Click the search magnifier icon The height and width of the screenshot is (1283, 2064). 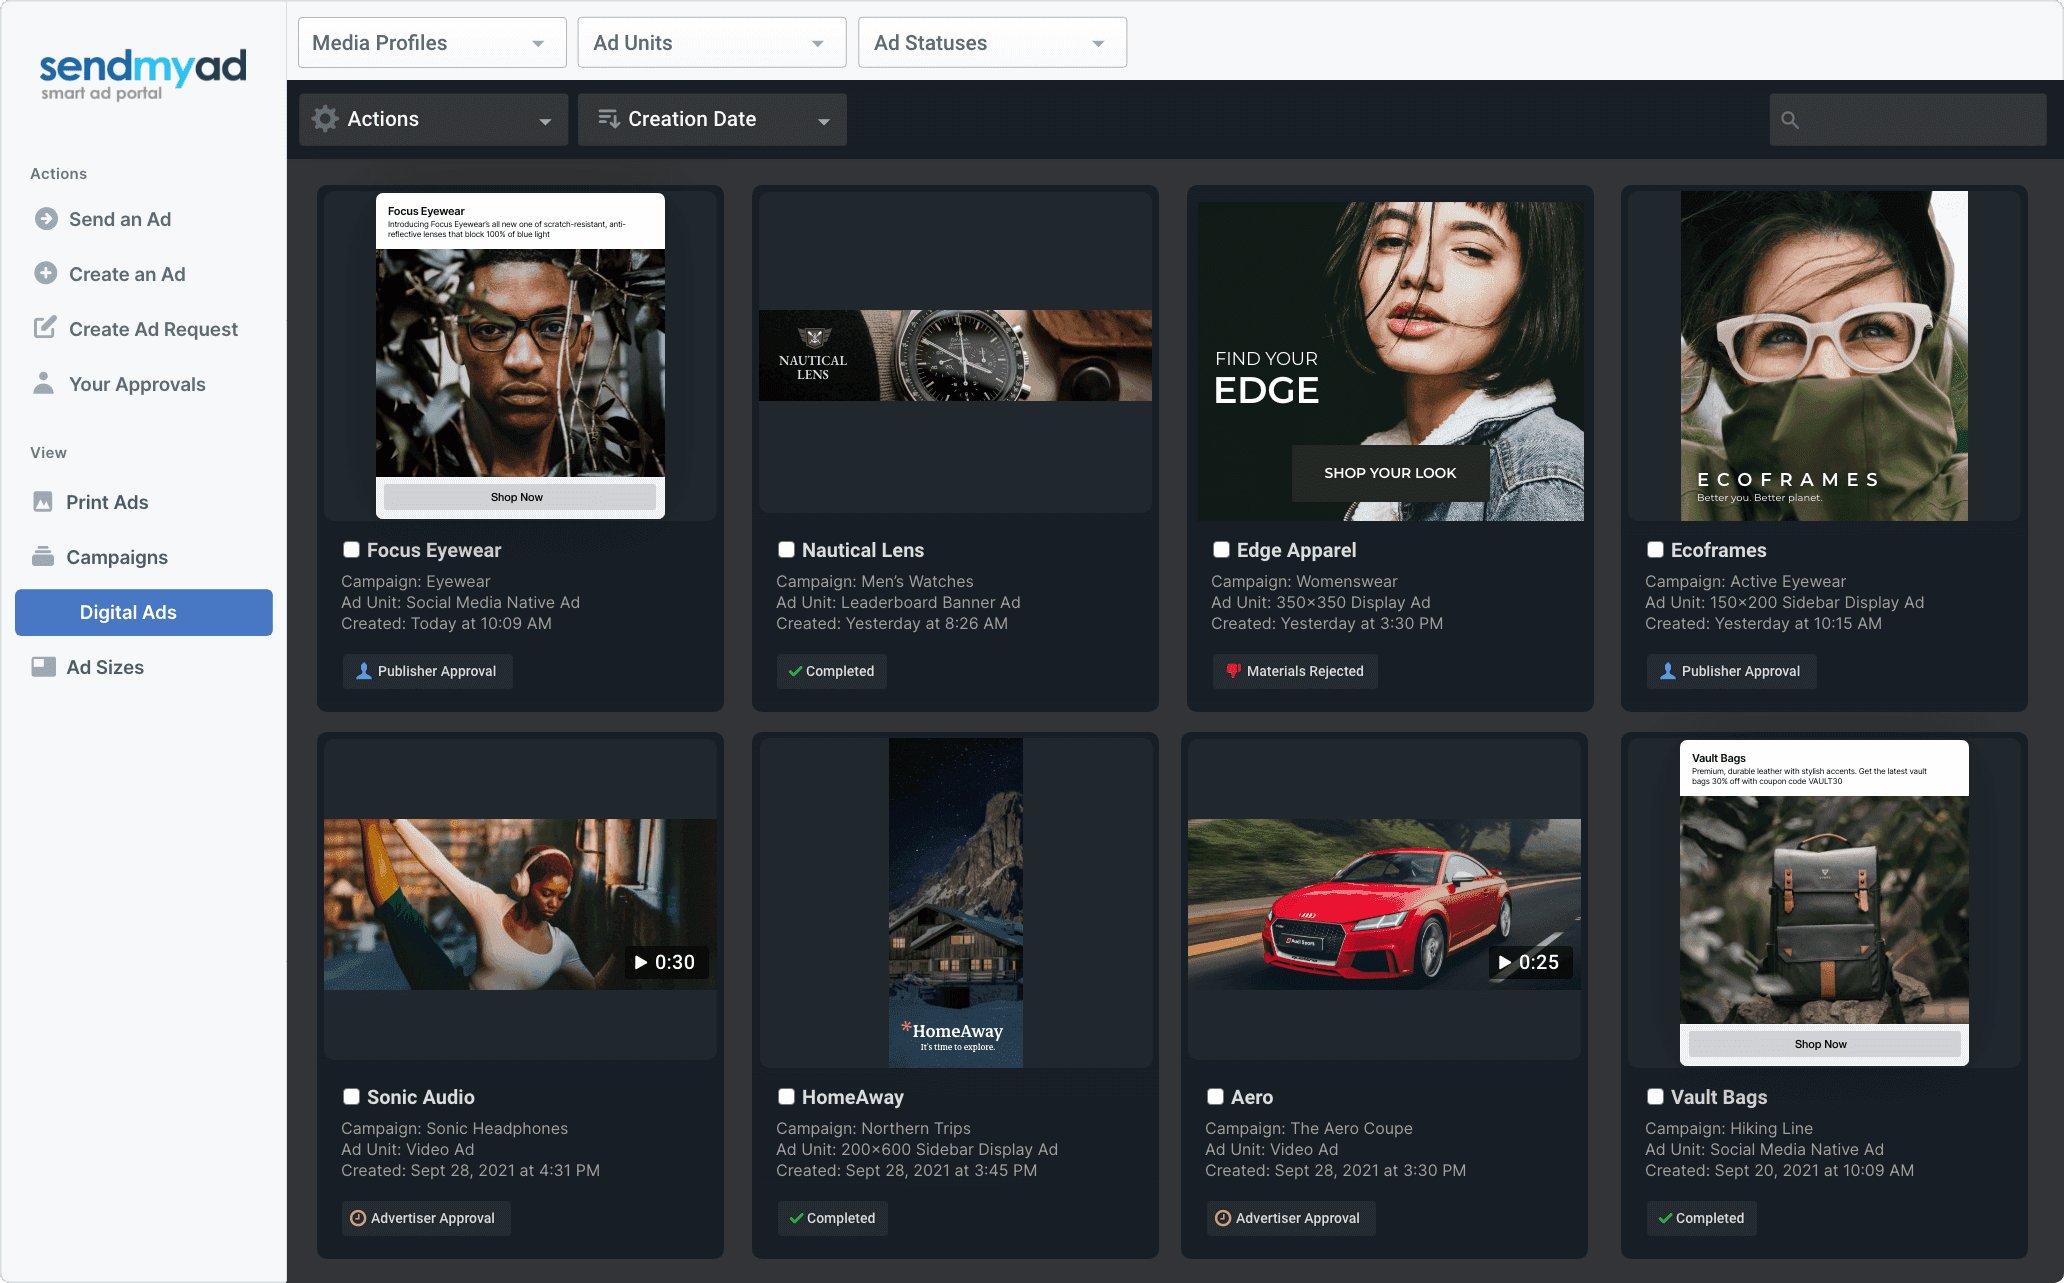coord(1790,120)
